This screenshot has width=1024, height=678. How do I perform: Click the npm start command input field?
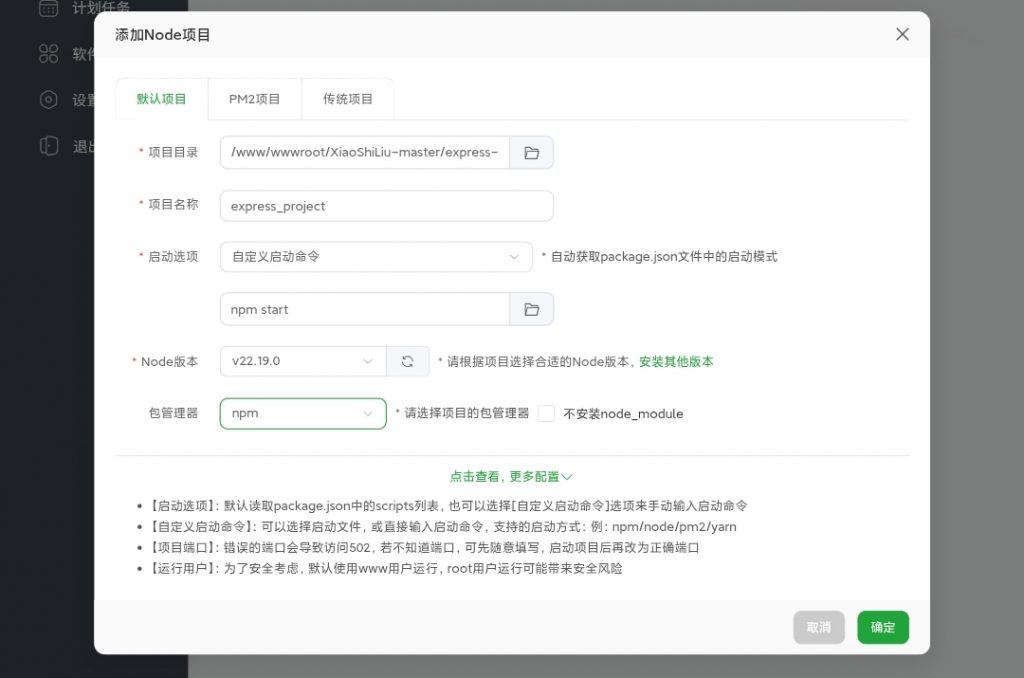click(x=364, y=309)
